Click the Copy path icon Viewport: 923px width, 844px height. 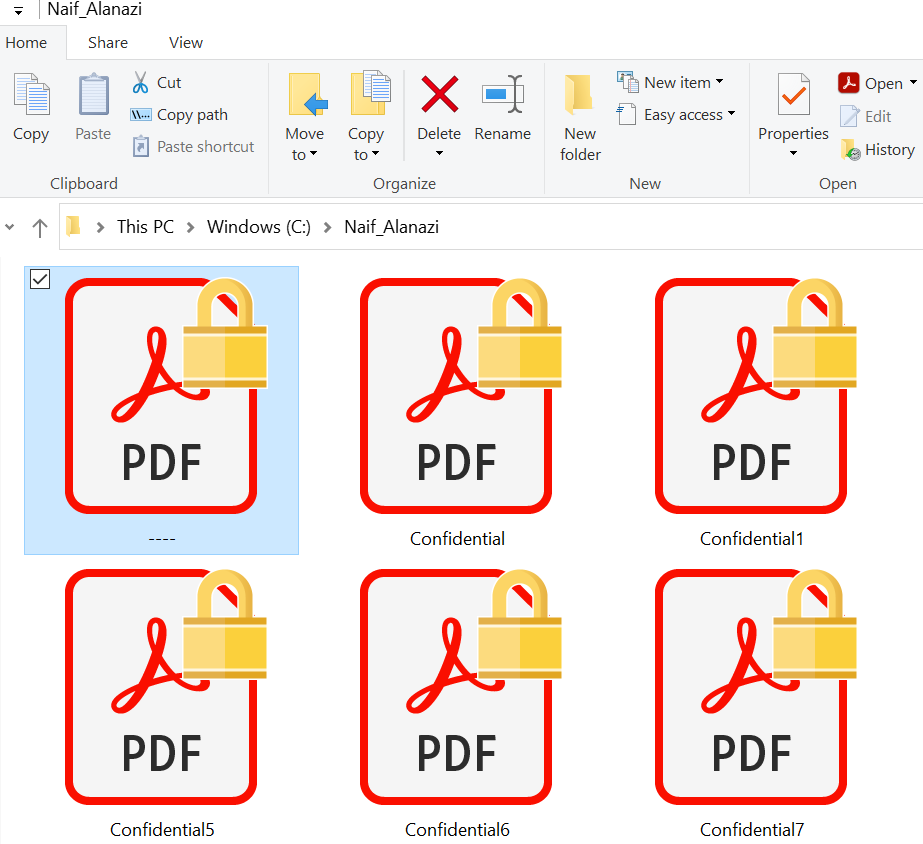point(140,115)
